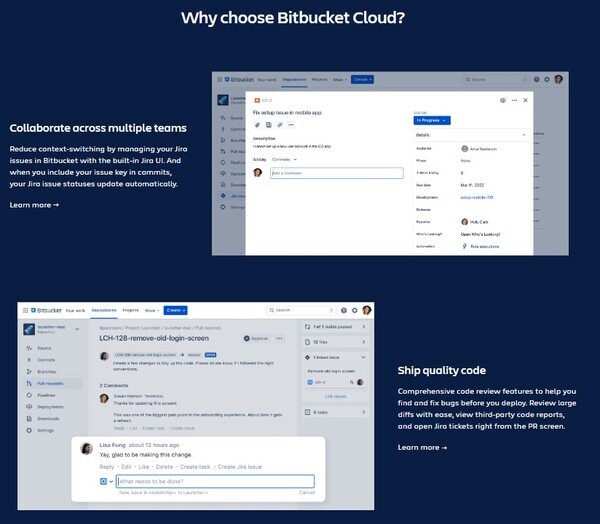Expand launcher-mac repository chevron
Image resolution: width=600 pixels, height=524 pixels.
pyautogui.click(x=77, y=329)
